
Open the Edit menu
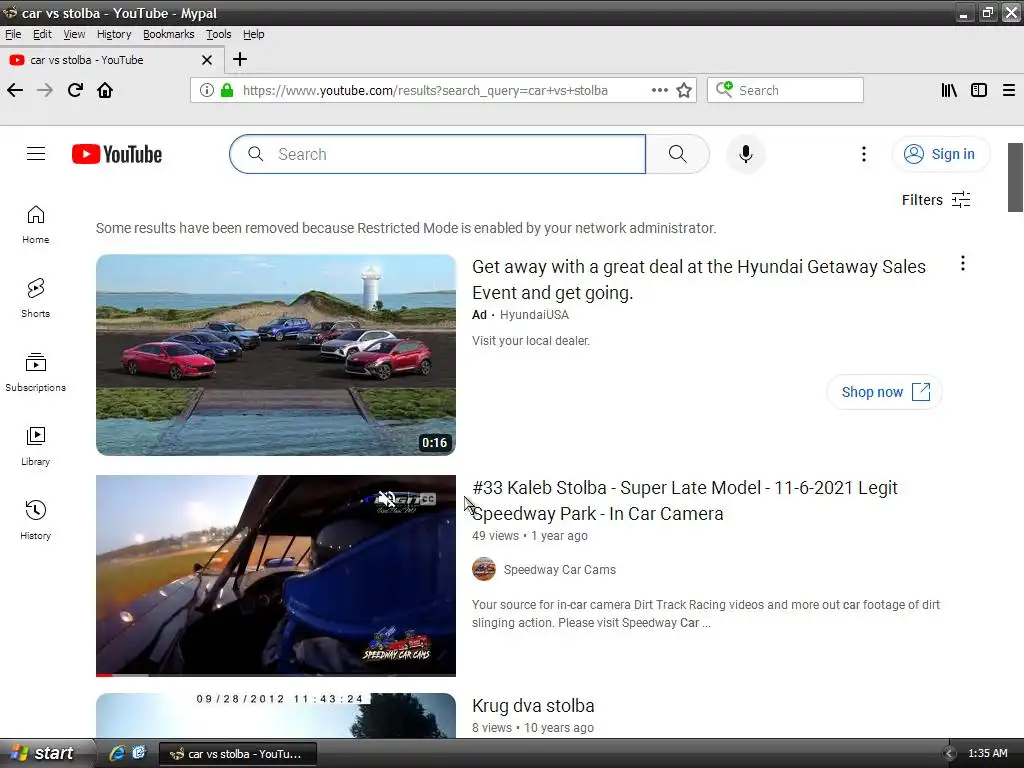42,34
